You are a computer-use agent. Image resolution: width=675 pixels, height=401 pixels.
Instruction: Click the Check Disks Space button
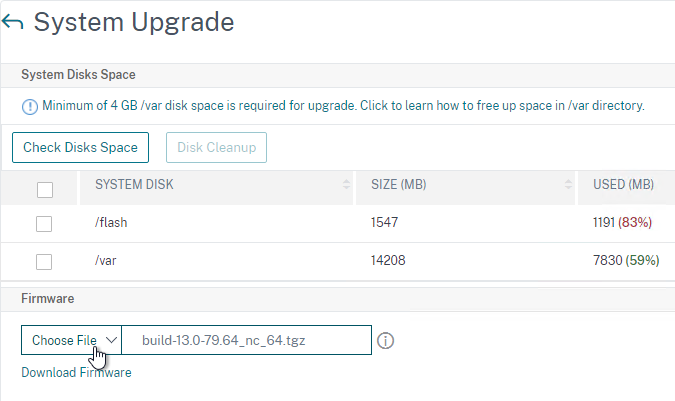pos(81,148)
